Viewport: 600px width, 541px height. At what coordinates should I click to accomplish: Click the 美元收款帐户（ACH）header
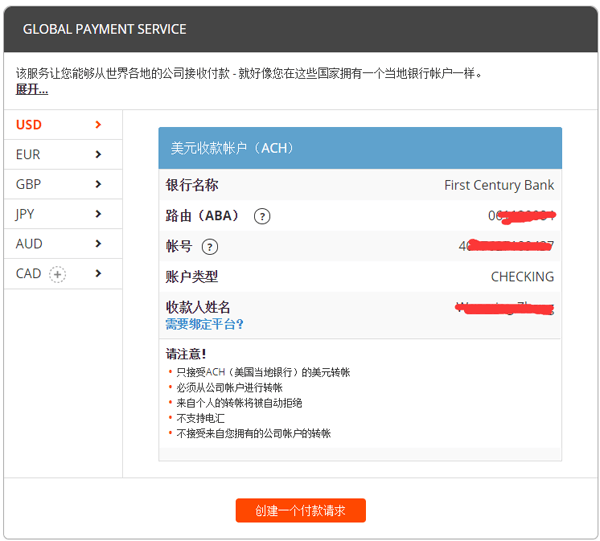click(x=360, y=148)
